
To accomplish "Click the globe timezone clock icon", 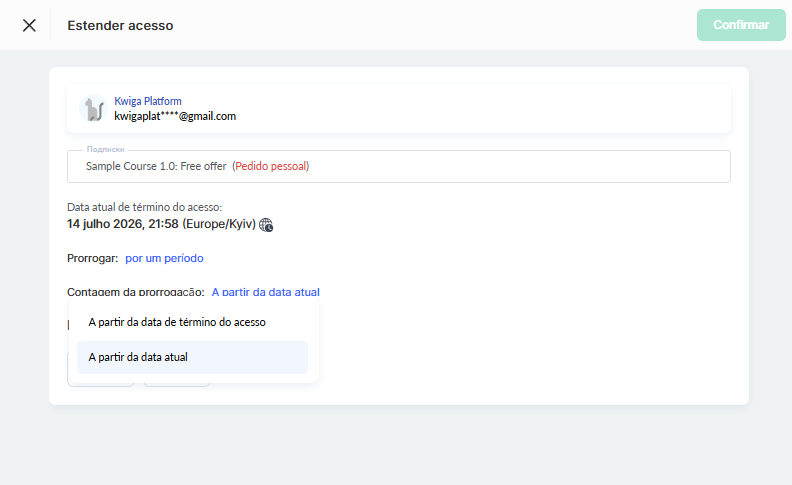I will (x=266, y=225).
